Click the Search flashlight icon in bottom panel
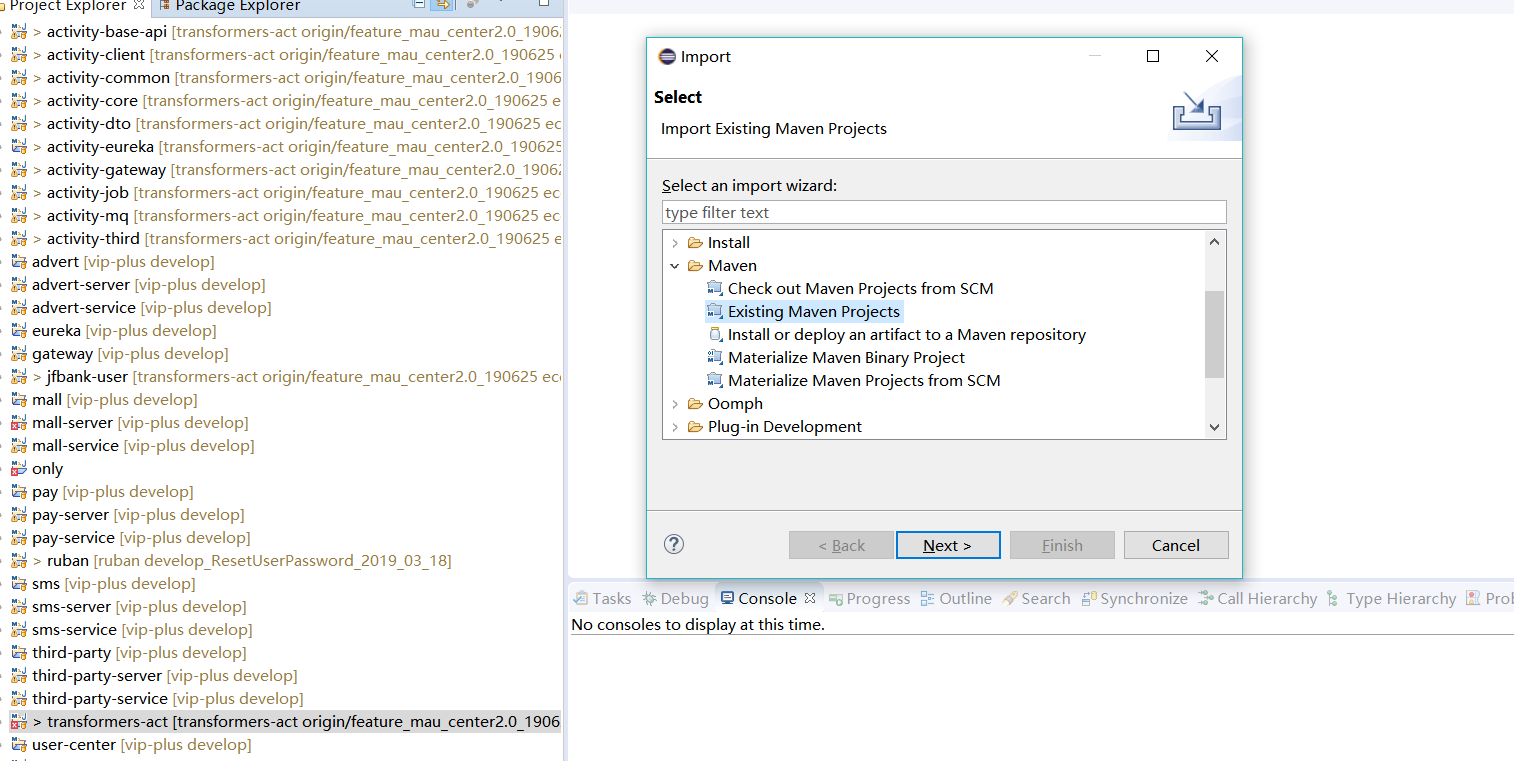The image size is (1514, 761). [x=1010, y=599]
